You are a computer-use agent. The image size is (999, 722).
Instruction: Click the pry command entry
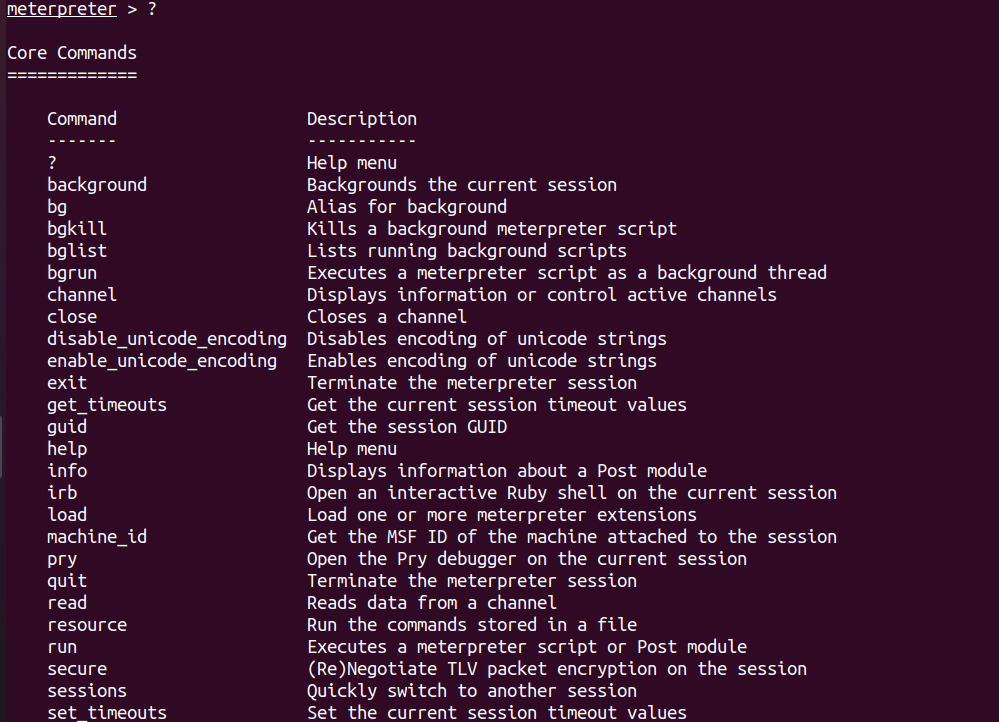pos(62,560)
